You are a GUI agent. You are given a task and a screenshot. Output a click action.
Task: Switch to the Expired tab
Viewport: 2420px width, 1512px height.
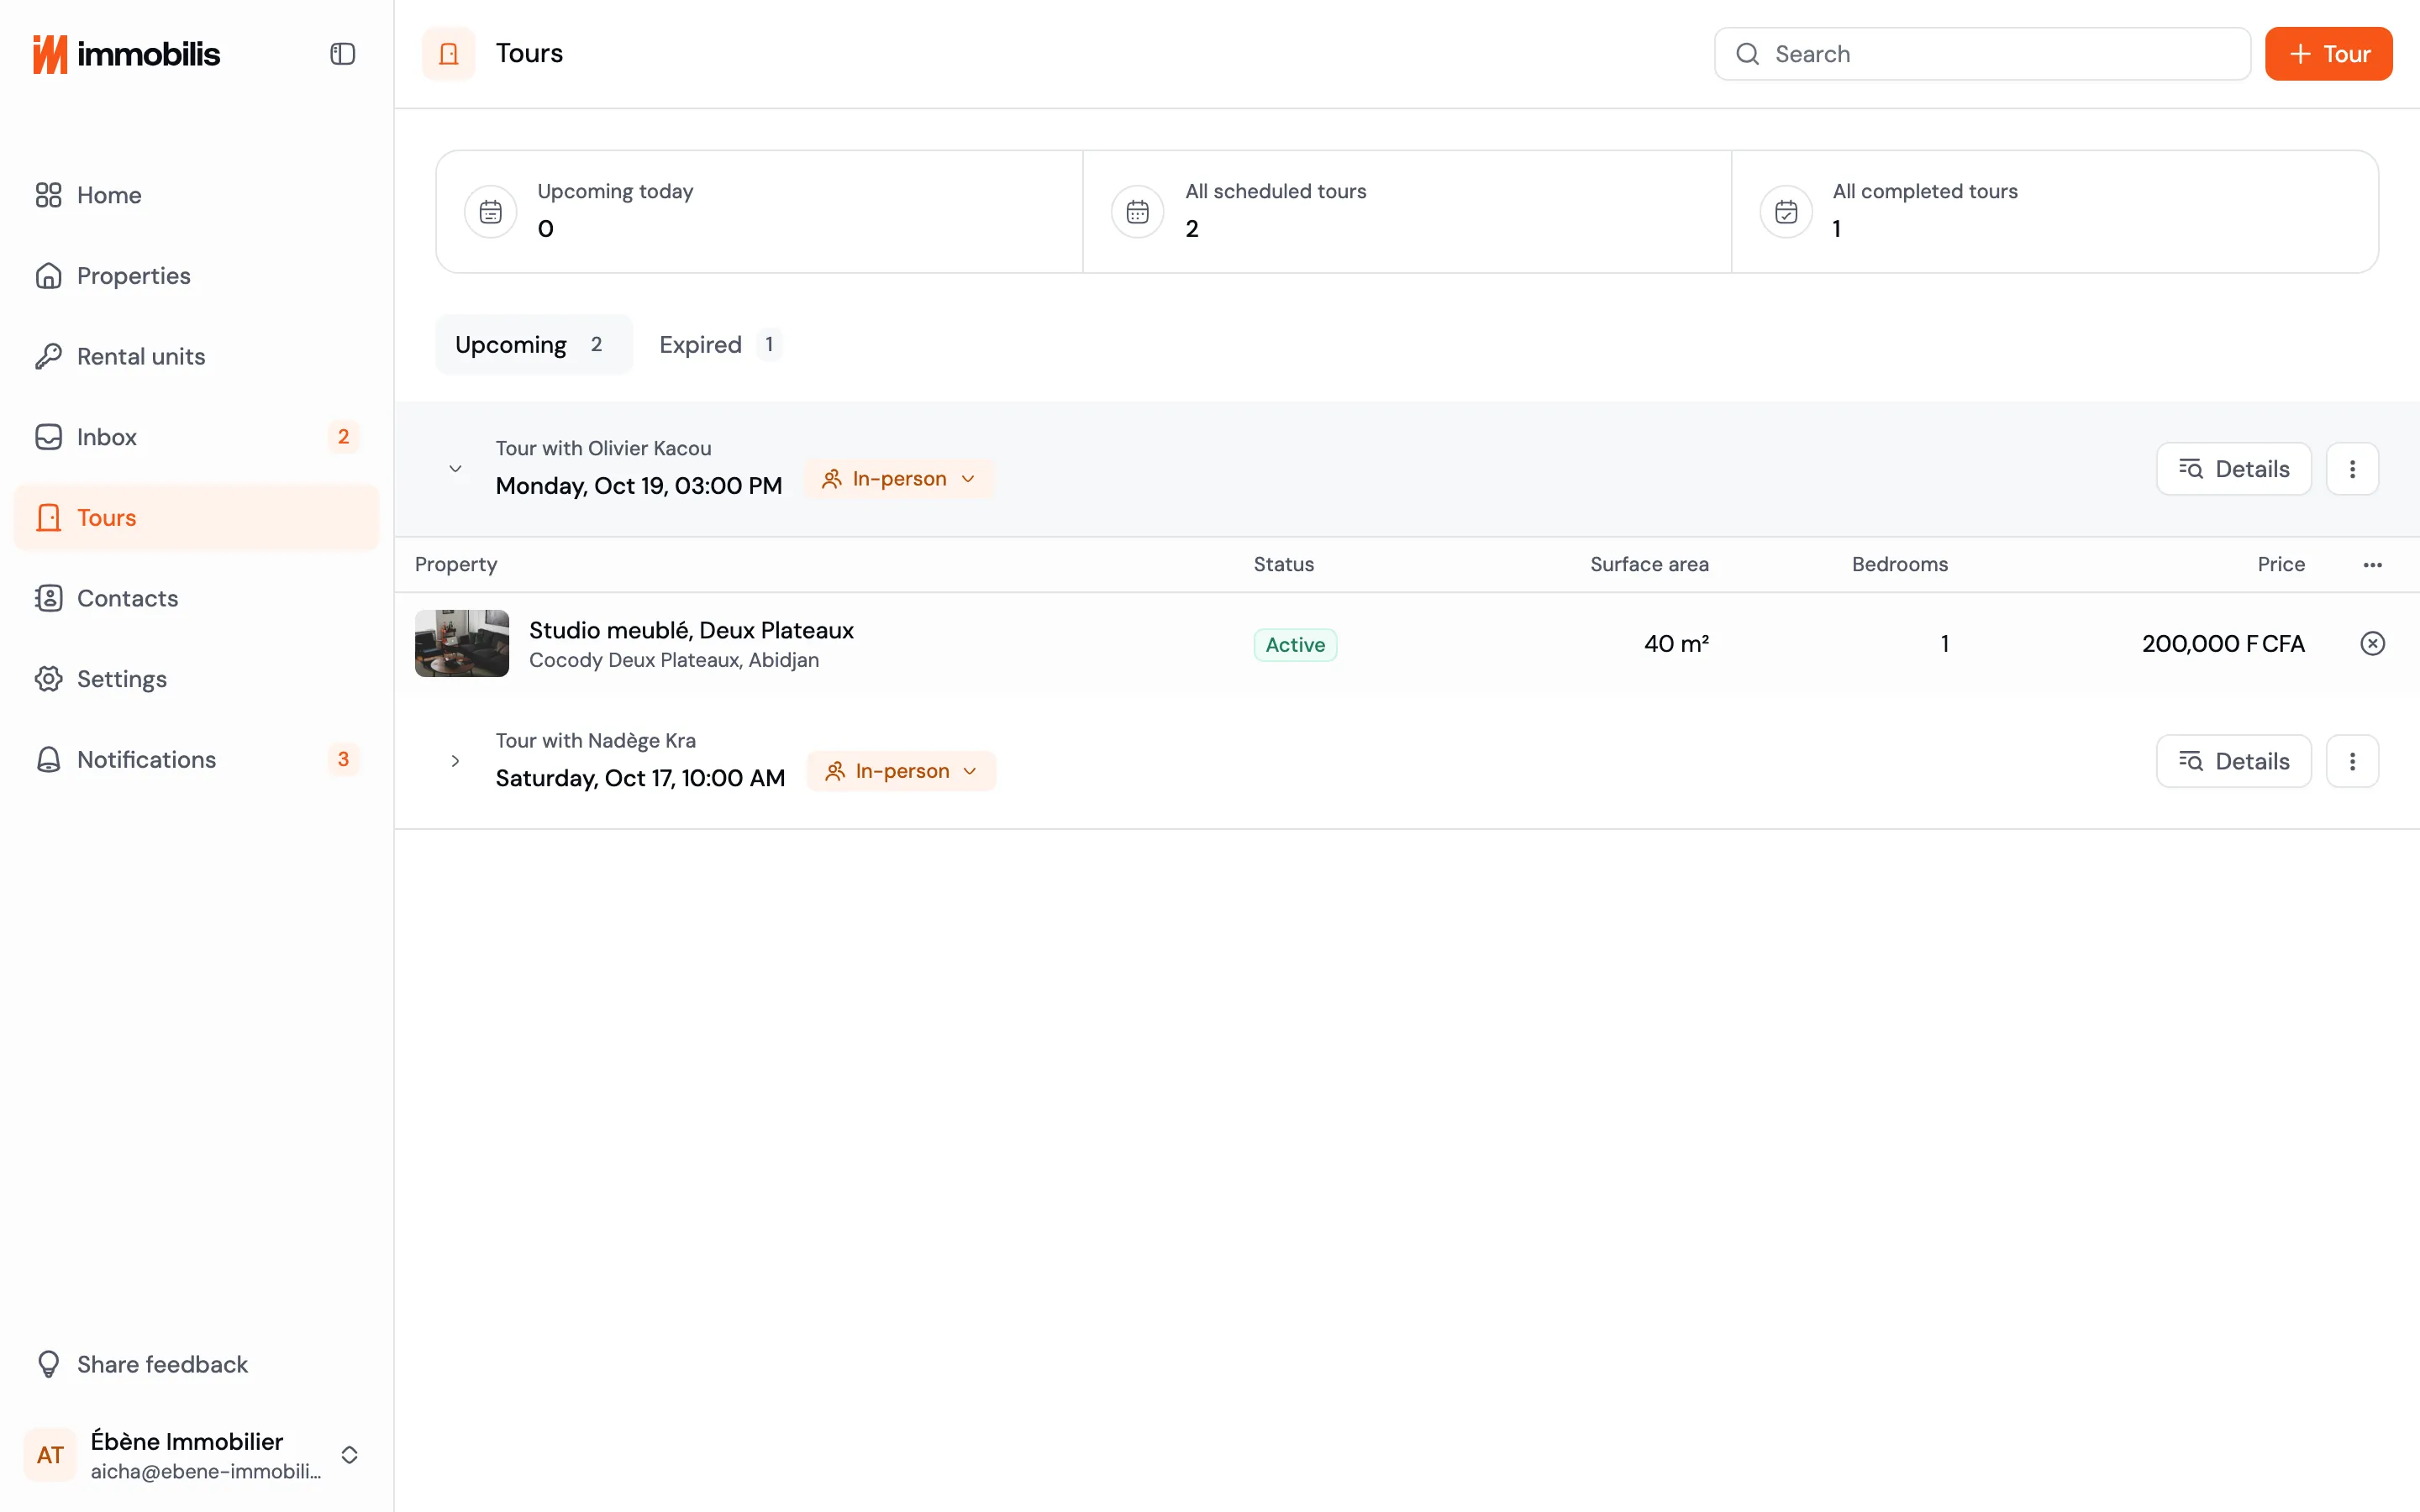[x=719, y=345]
